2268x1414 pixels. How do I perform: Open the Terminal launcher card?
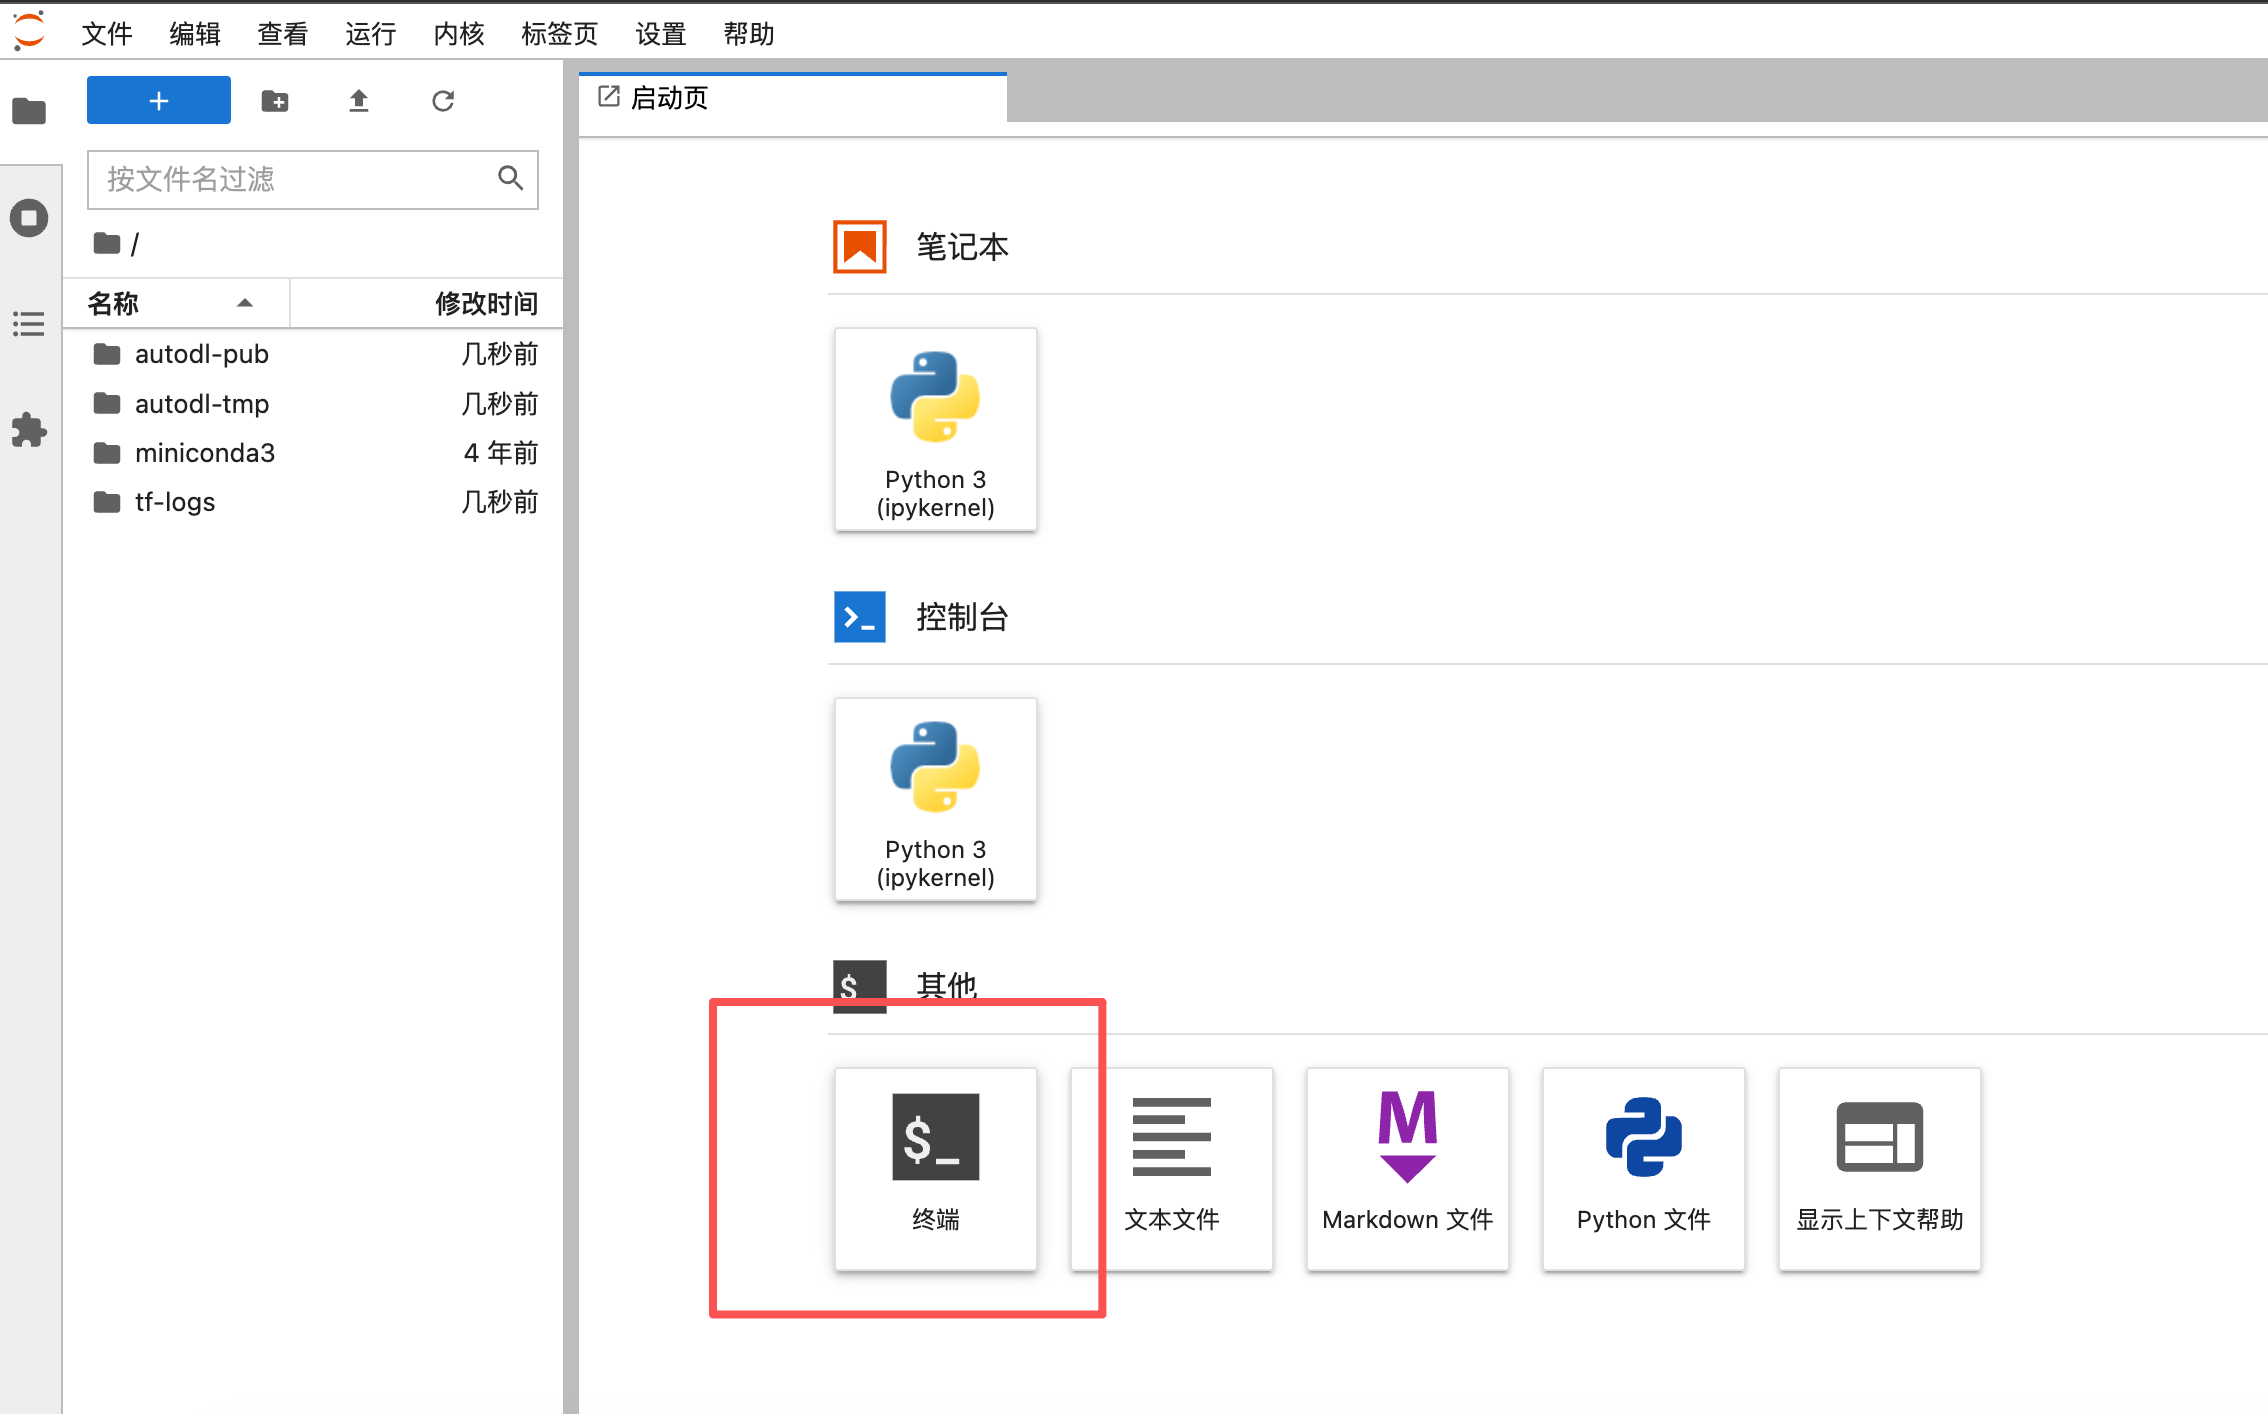pyautogui.click(x=935, y=1168)
